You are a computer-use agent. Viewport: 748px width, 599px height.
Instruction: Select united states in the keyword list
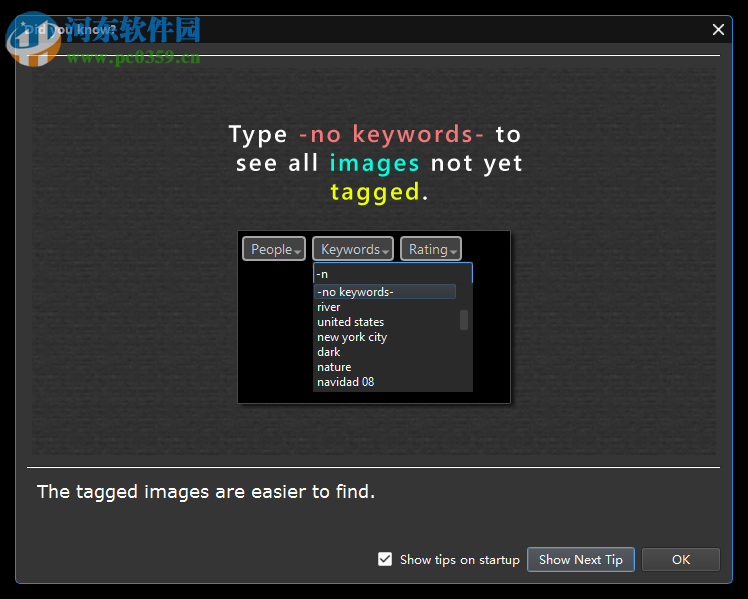pyautogui.click(x=350, y=322)
